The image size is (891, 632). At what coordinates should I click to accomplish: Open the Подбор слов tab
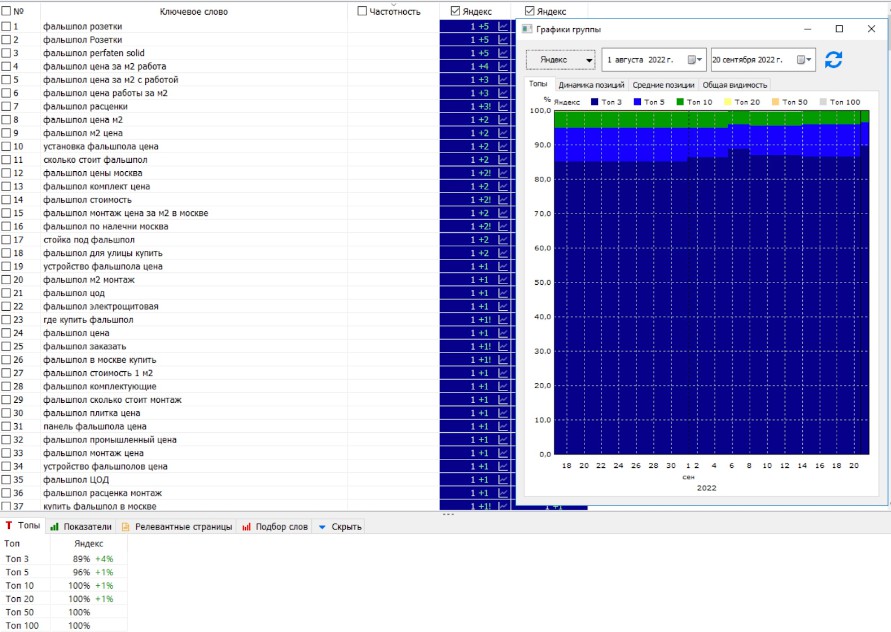coord(275,527)
